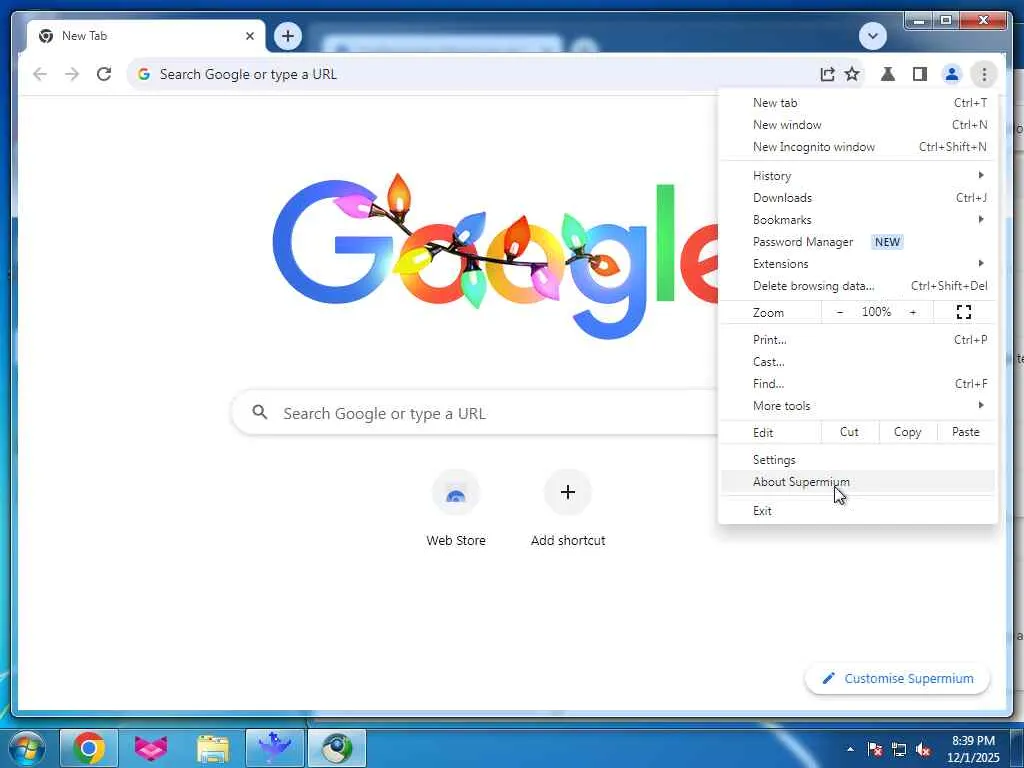
Task: Click Paste in the Edit row
Action: coord(965,432)
